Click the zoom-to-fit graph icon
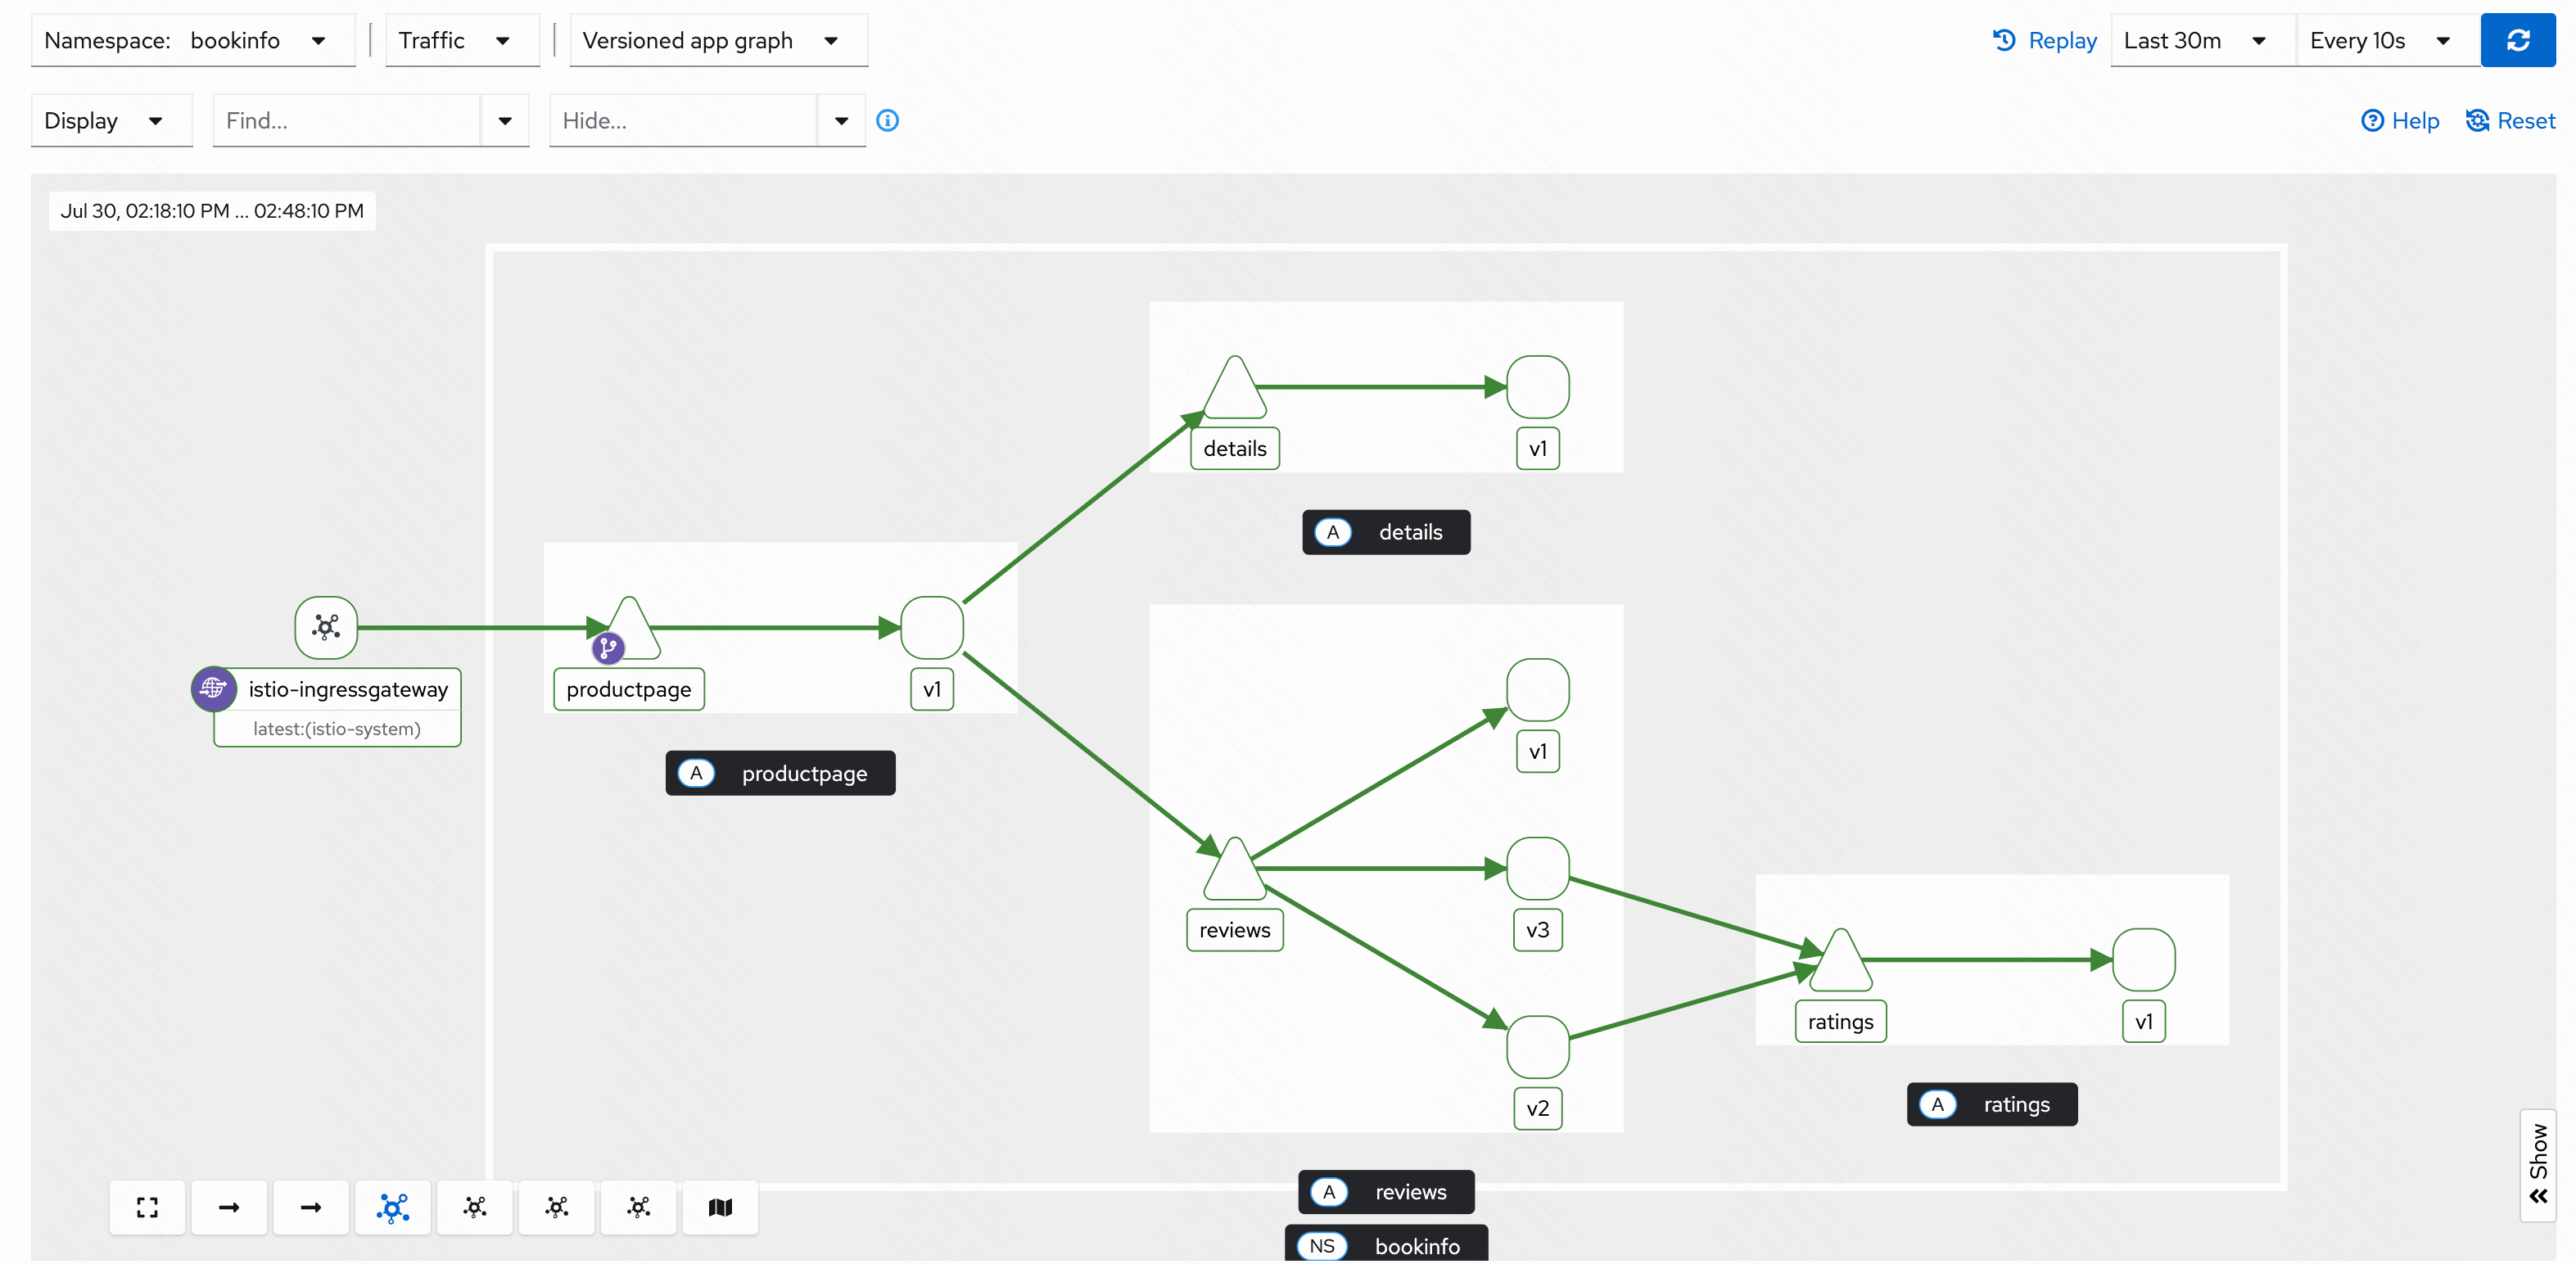Image resolution: width=2576 pixels, height=1264 pixels. pyautogui.click(x=147, y=1207)
